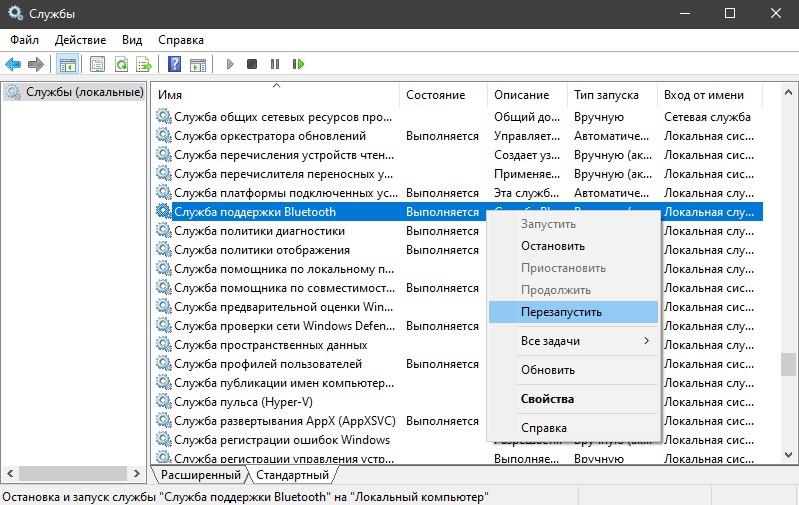Choose Остановить in the context menu

pos(573,246)
